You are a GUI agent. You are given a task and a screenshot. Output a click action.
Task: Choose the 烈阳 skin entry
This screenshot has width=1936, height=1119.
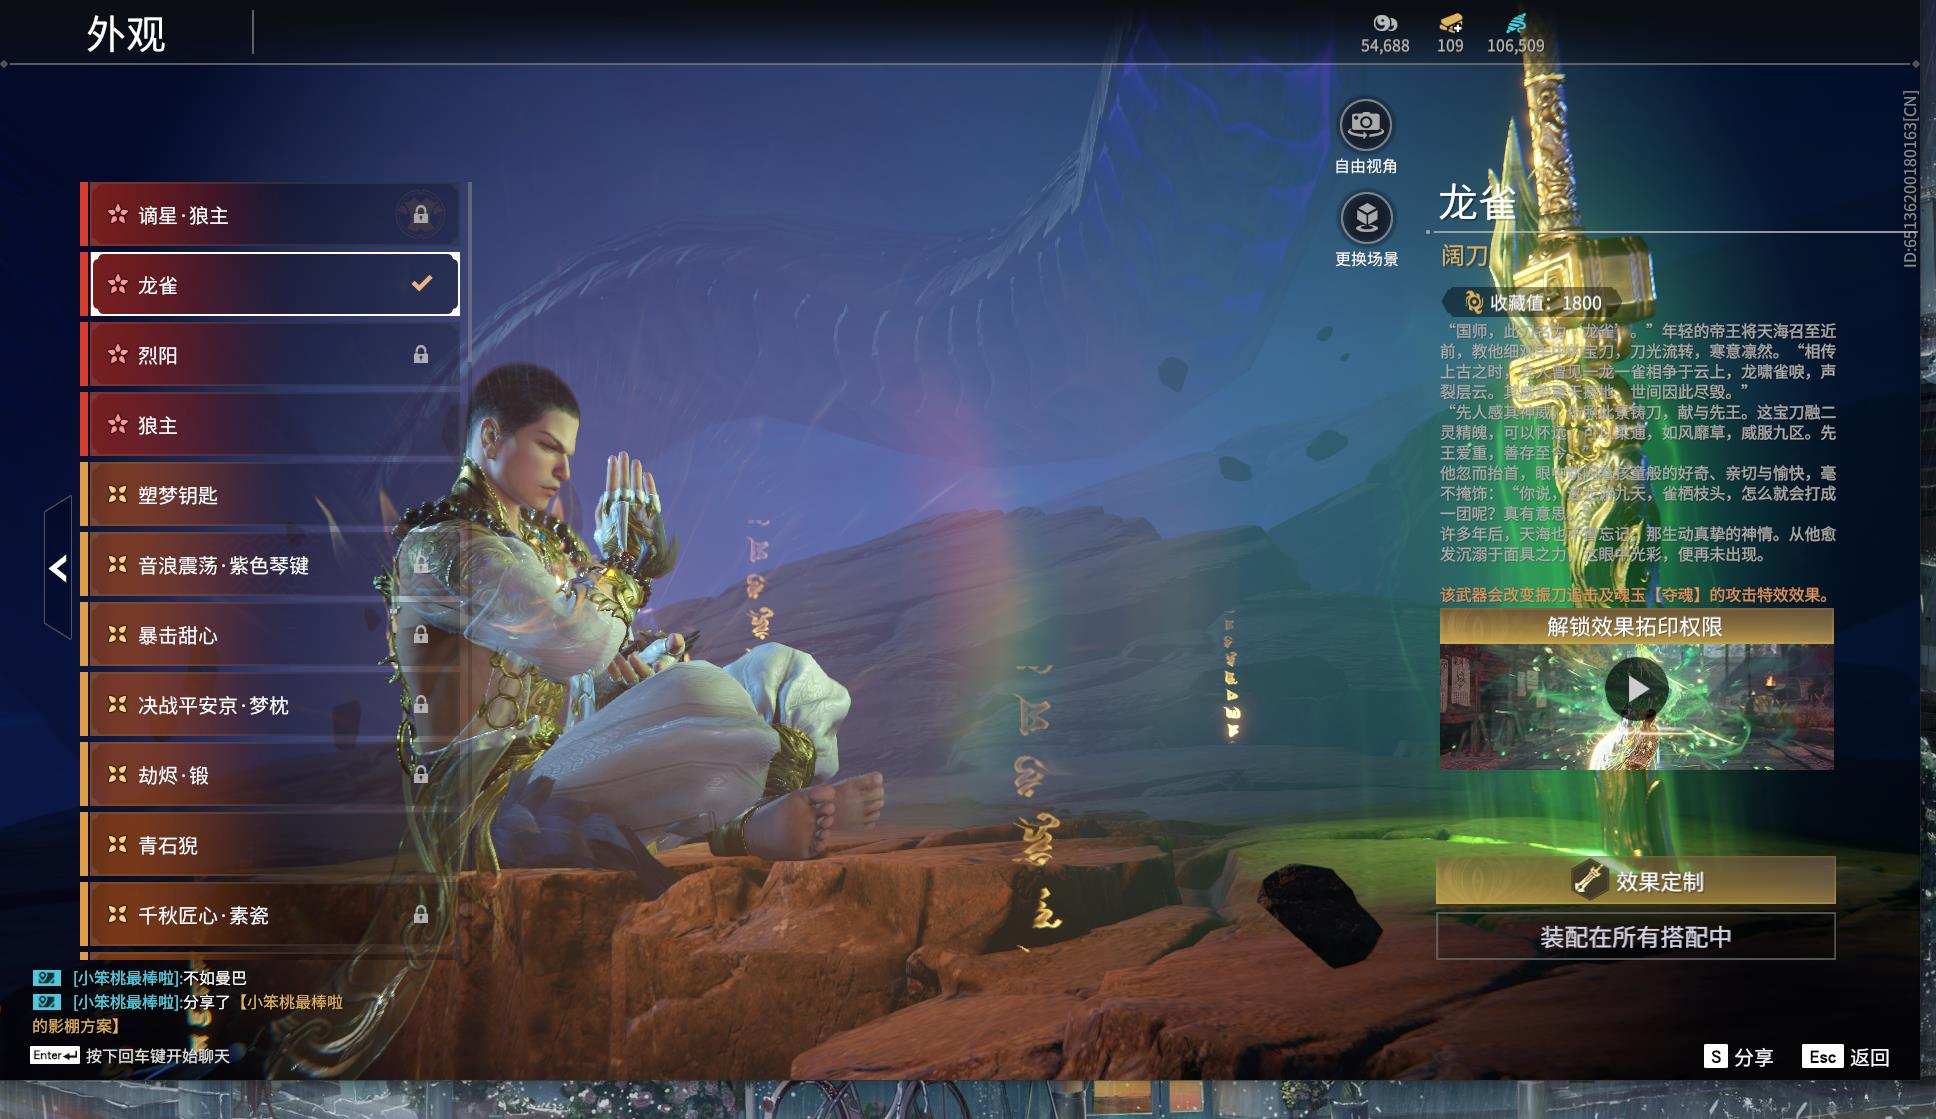[270, 355]
